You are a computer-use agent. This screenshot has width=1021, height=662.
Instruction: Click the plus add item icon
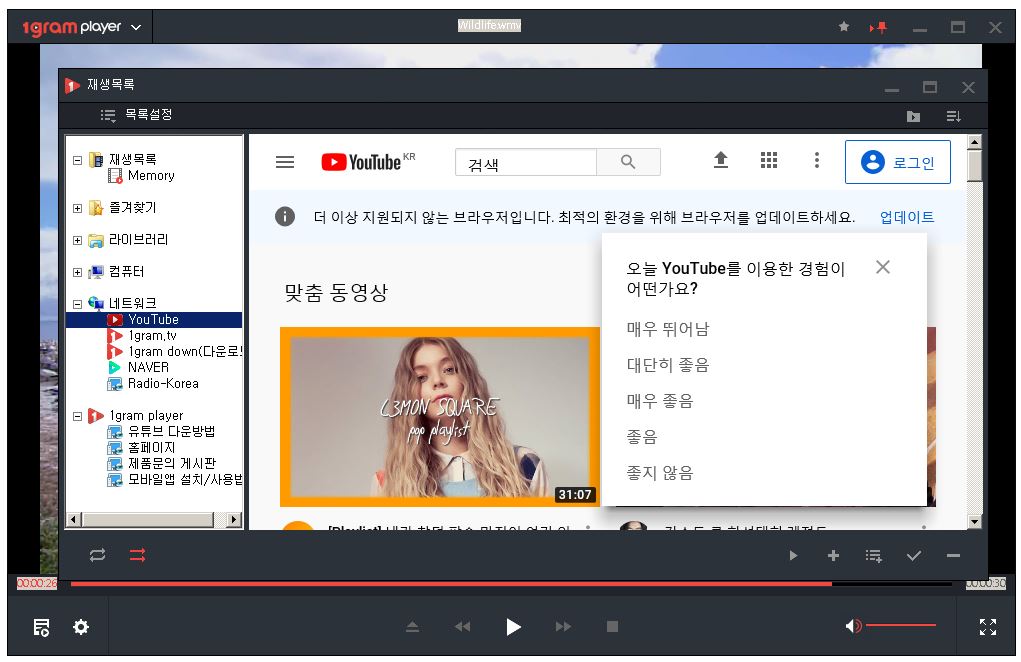833,556
